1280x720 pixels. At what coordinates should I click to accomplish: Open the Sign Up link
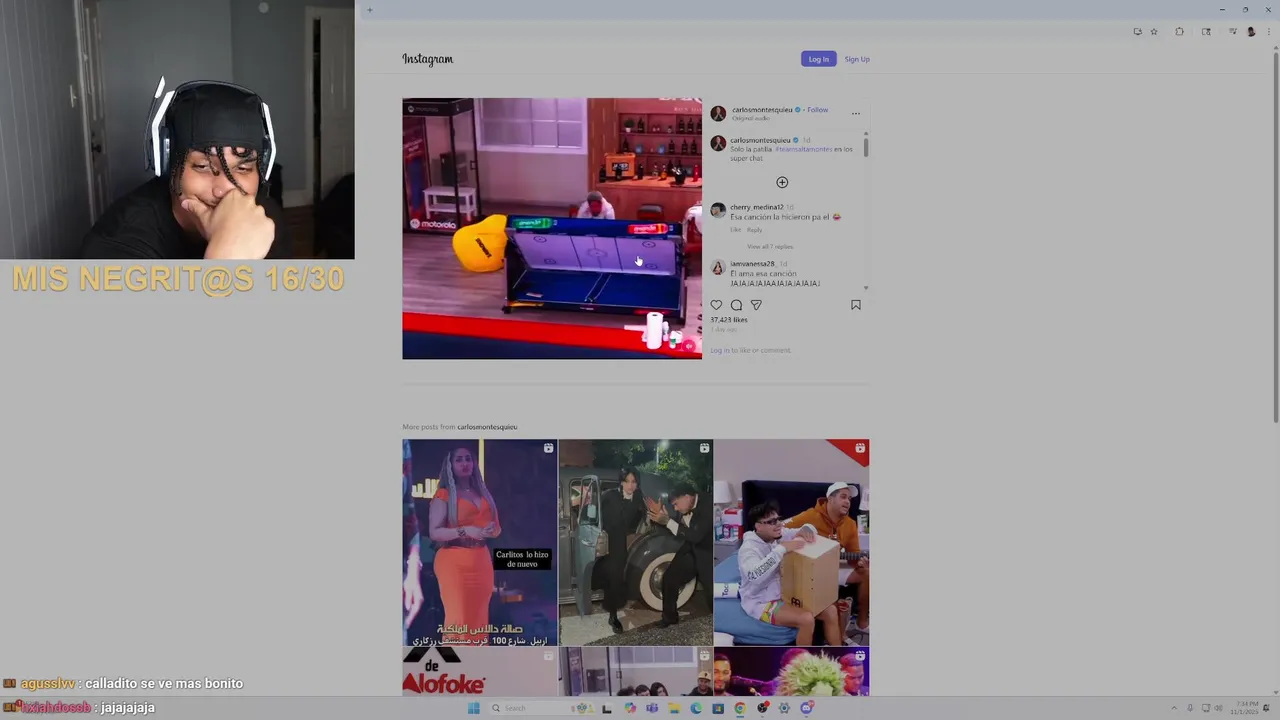click(x=857, y=59)
